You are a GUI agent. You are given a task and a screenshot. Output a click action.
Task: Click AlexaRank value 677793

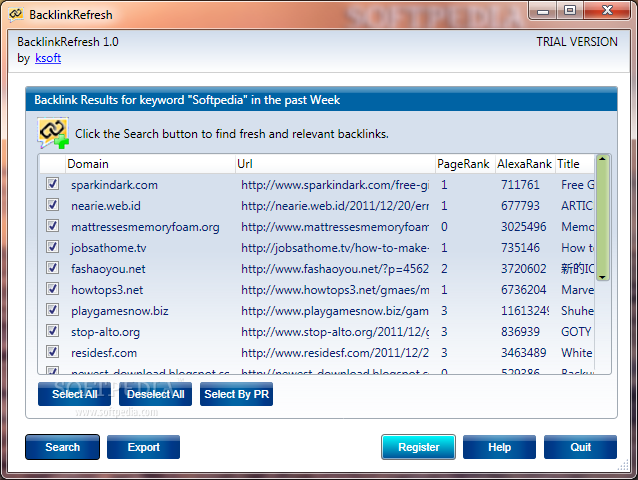pos(520,206)
